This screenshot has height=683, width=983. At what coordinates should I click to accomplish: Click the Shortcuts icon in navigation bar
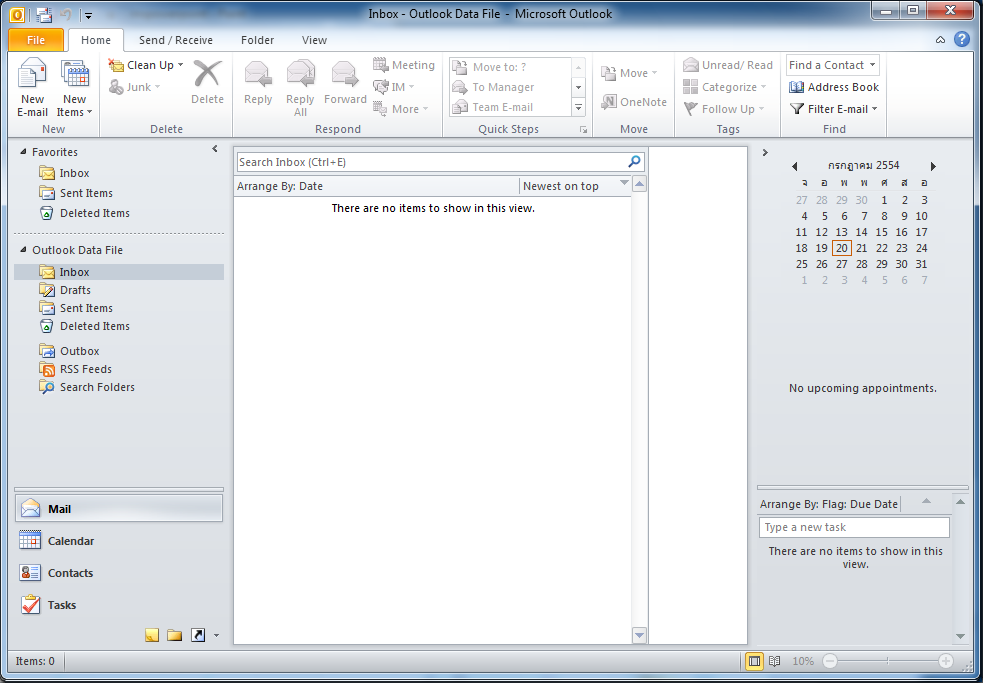(x=198, y=635)
